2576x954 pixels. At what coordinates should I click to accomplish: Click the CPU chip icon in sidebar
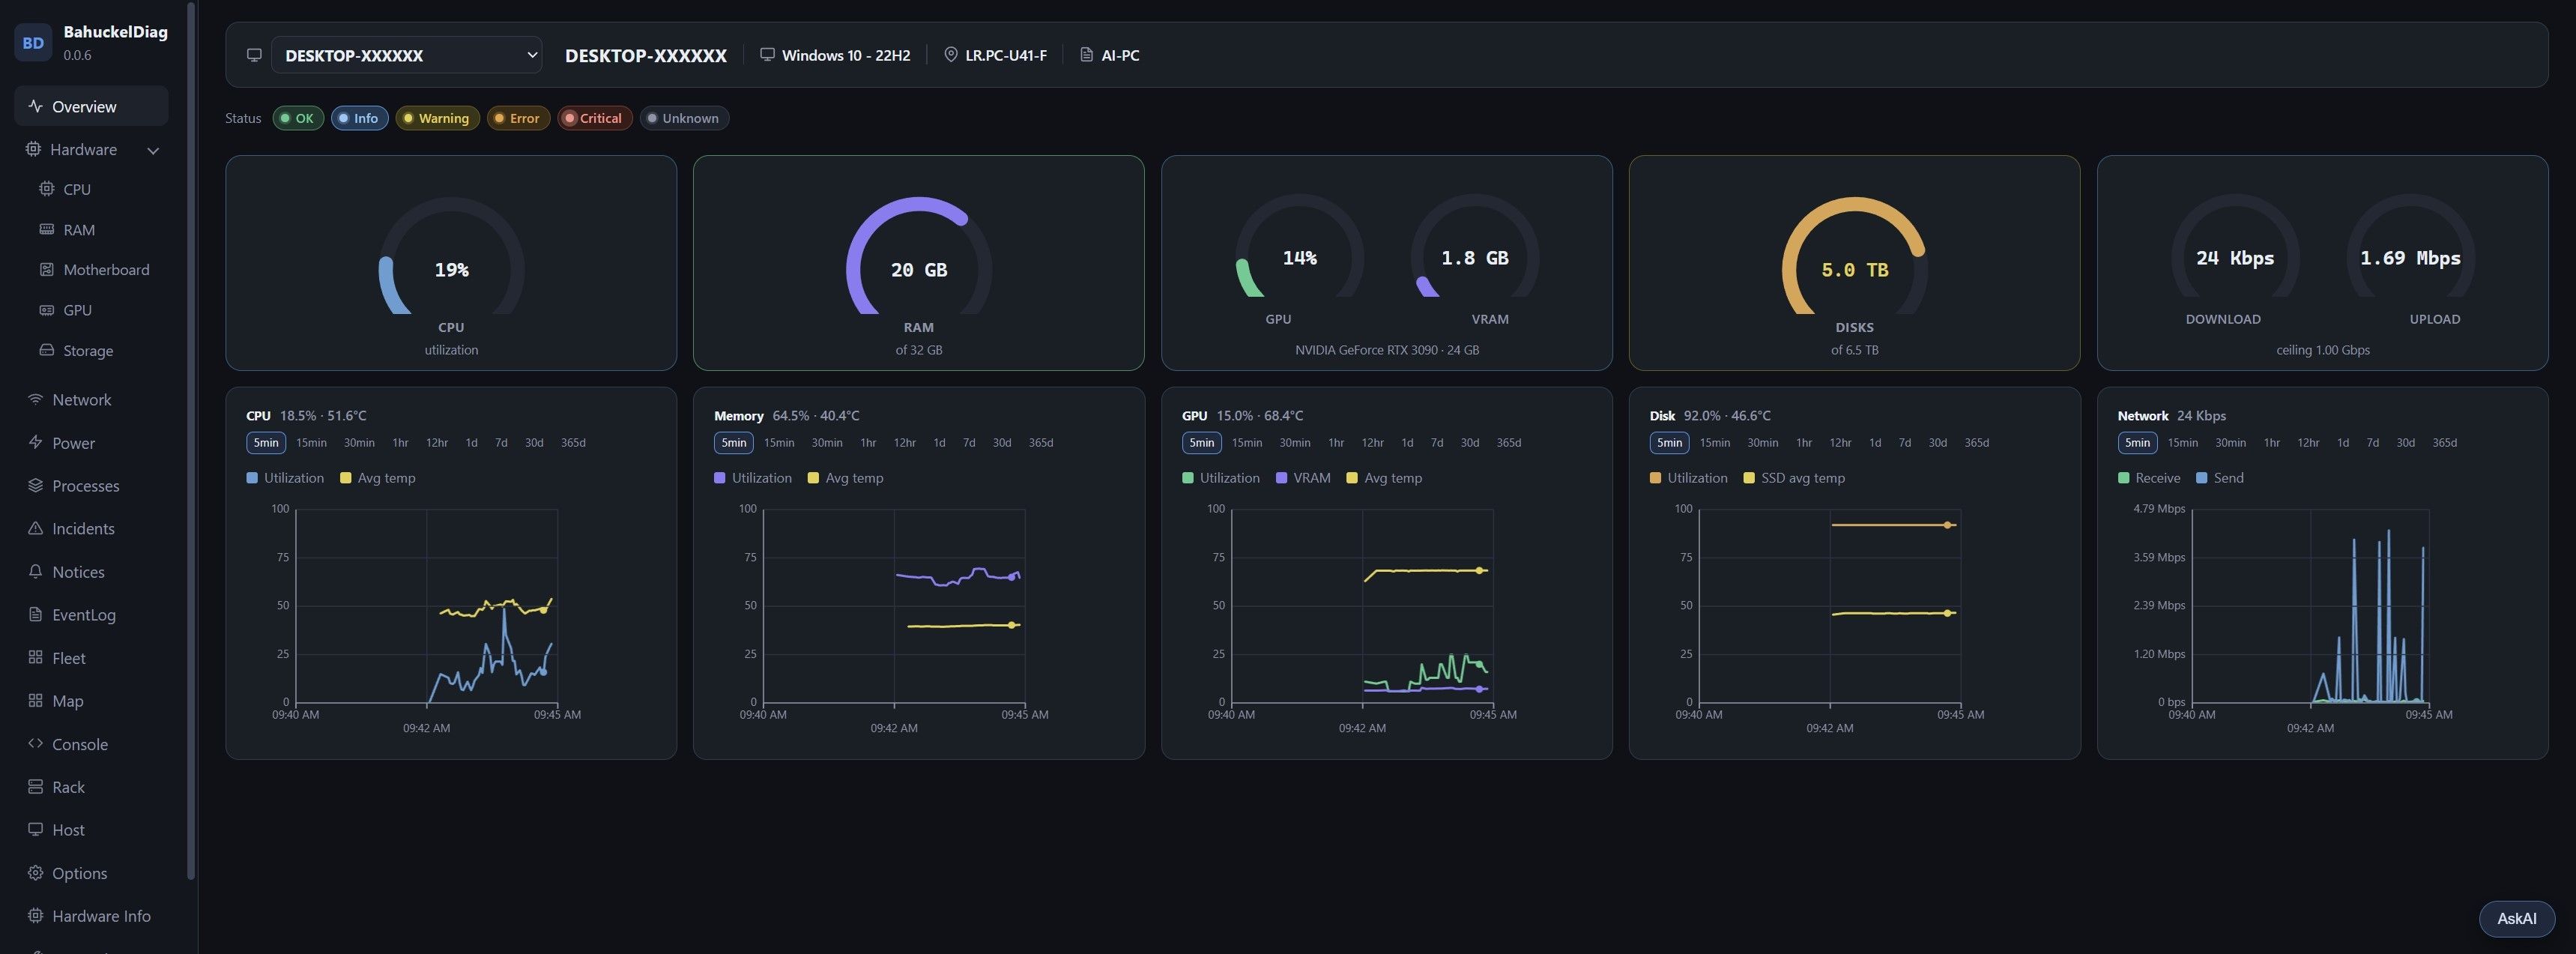click(x=46, y=189)
